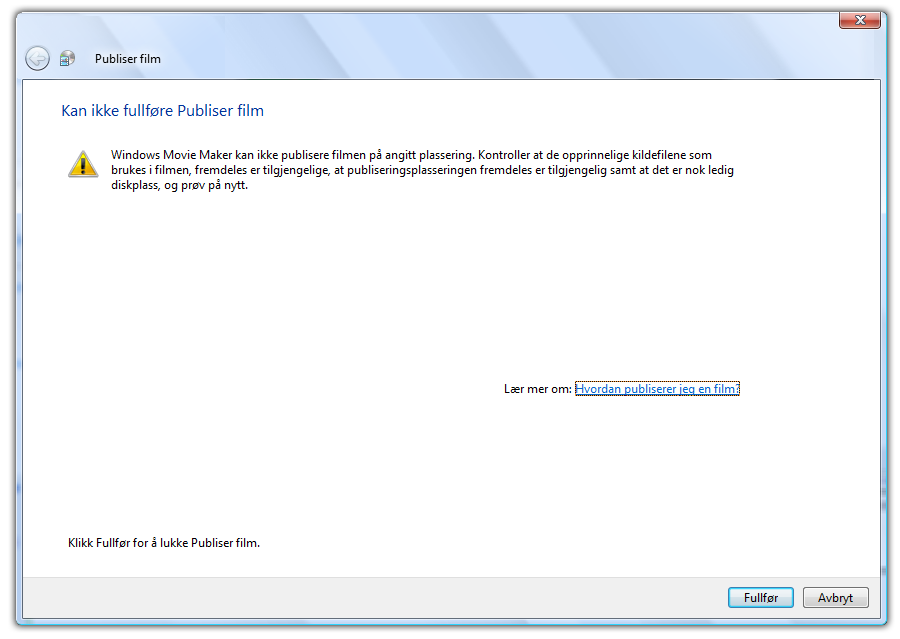Click 'Windows Movie Maker' in the error message
This screenshot has height=639, width=900.
tap(167, 156)
